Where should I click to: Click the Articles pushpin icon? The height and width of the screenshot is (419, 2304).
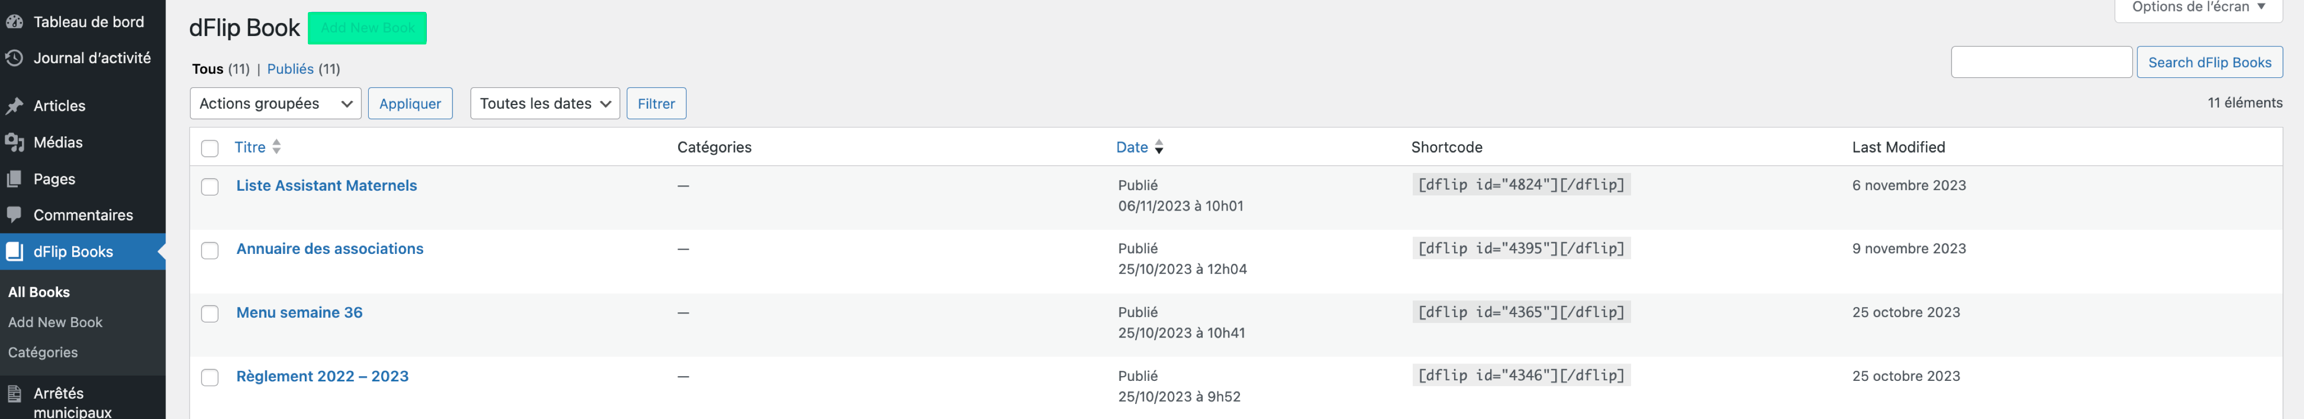(15, 106)
